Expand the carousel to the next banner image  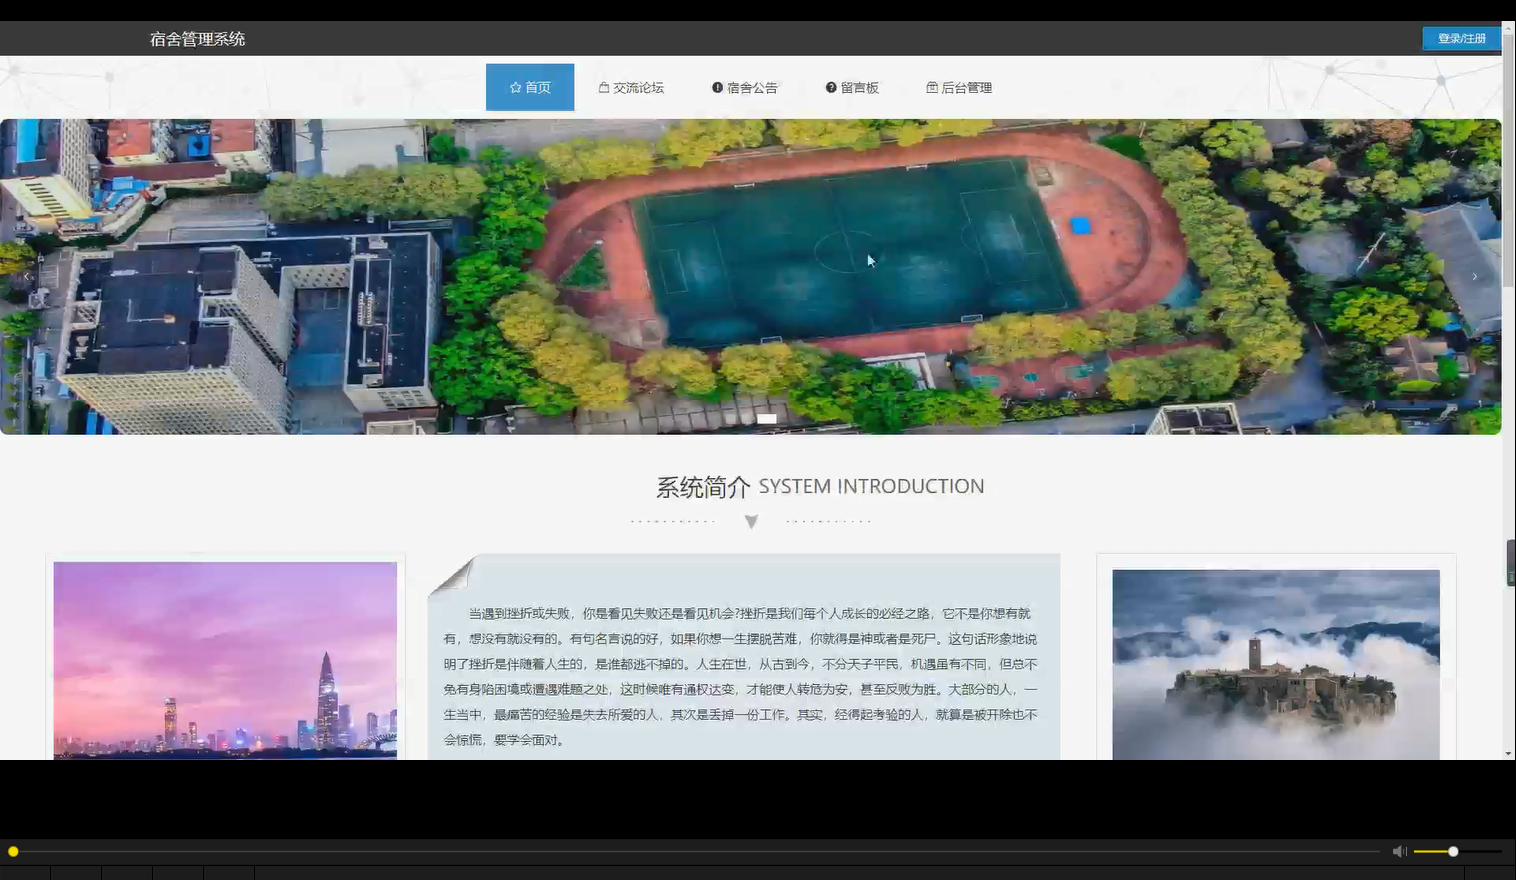coord(1474,277)
